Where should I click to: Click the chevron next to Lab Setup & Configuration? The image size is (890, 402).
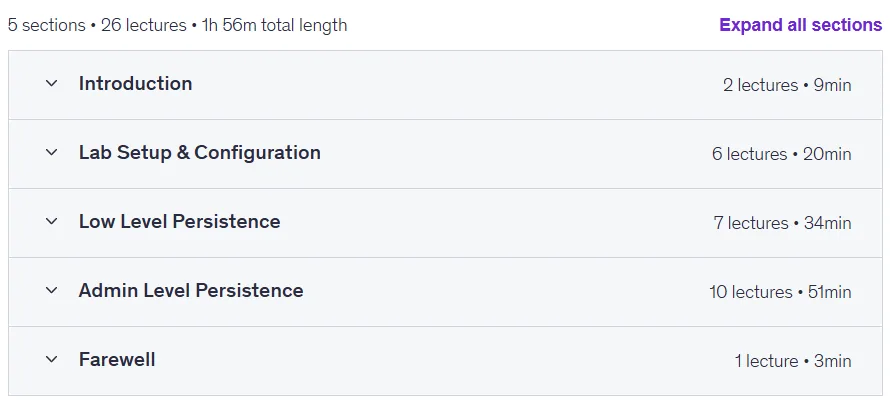pyautogui.click(x=52, y=152)
